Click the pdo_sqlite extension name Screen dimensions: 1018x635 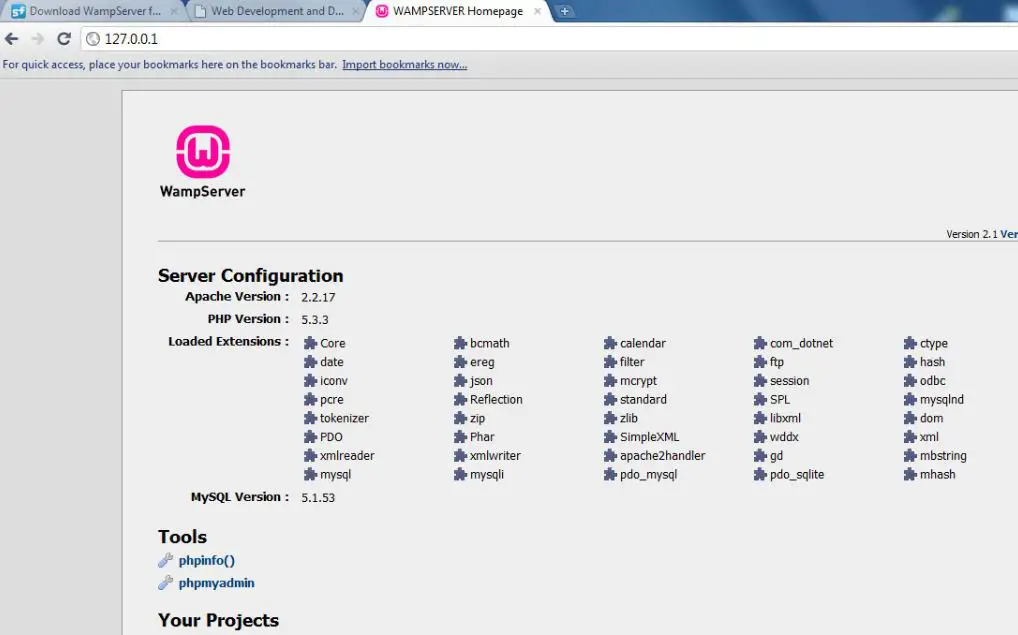[797, 475]
